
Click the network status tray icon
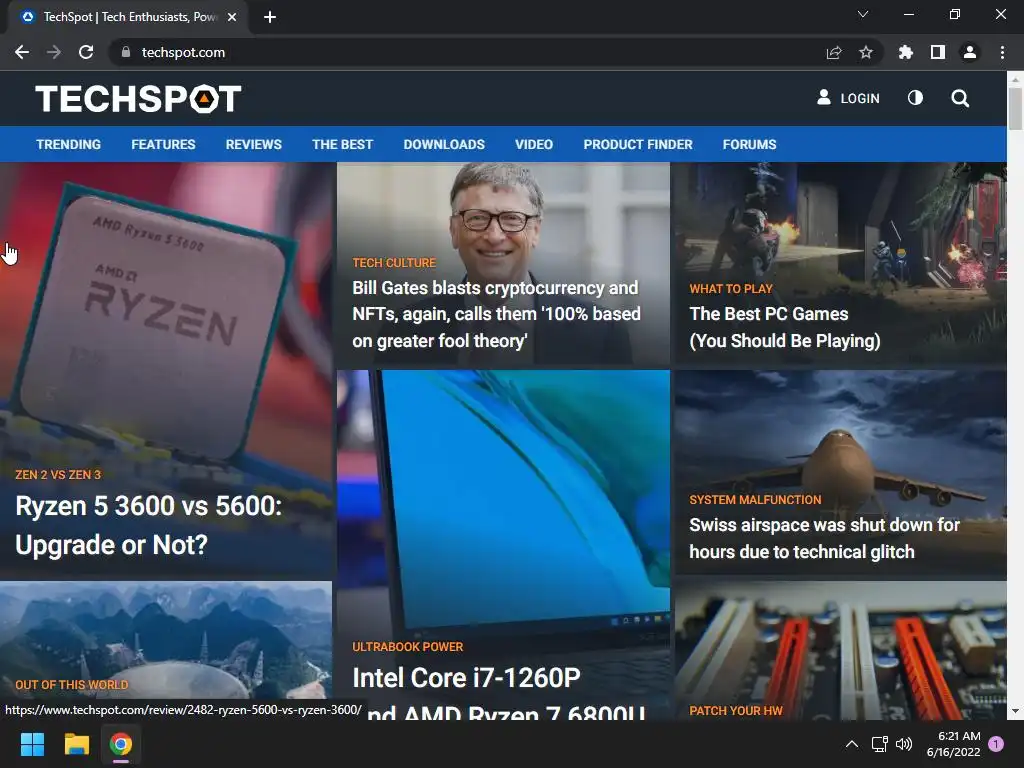tap(879, 744)
